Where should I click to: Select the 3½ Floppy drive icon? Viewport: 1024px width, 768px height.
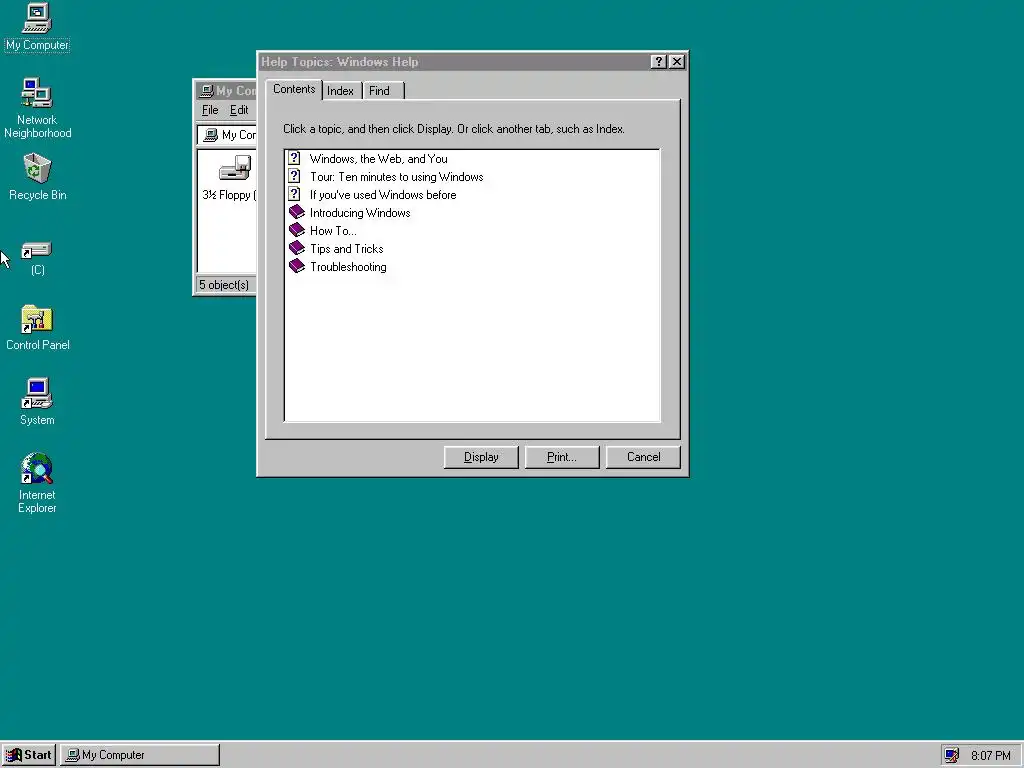point(235,168)
